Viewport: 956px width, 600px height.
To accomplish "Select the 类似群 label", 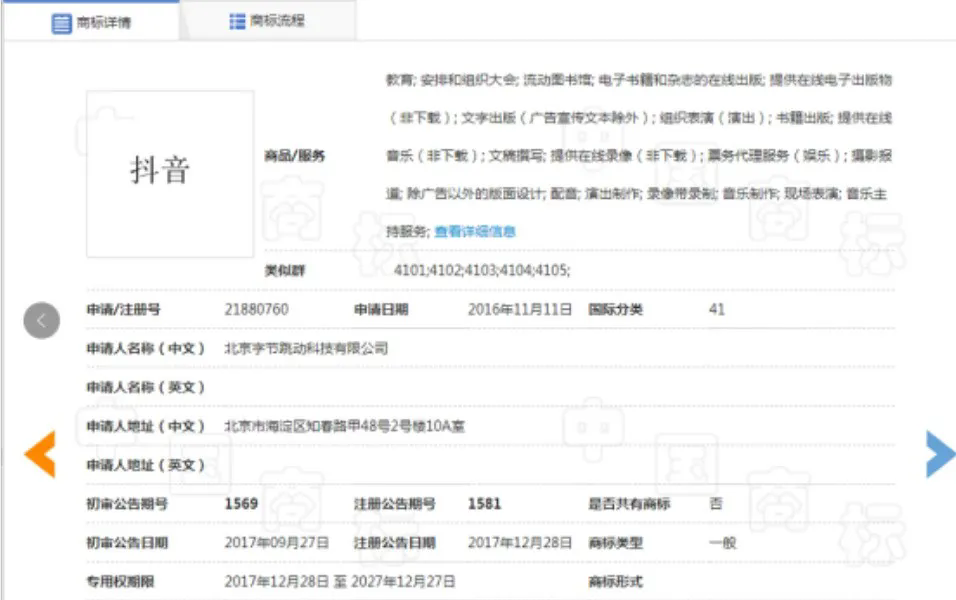I will (285, 270).
